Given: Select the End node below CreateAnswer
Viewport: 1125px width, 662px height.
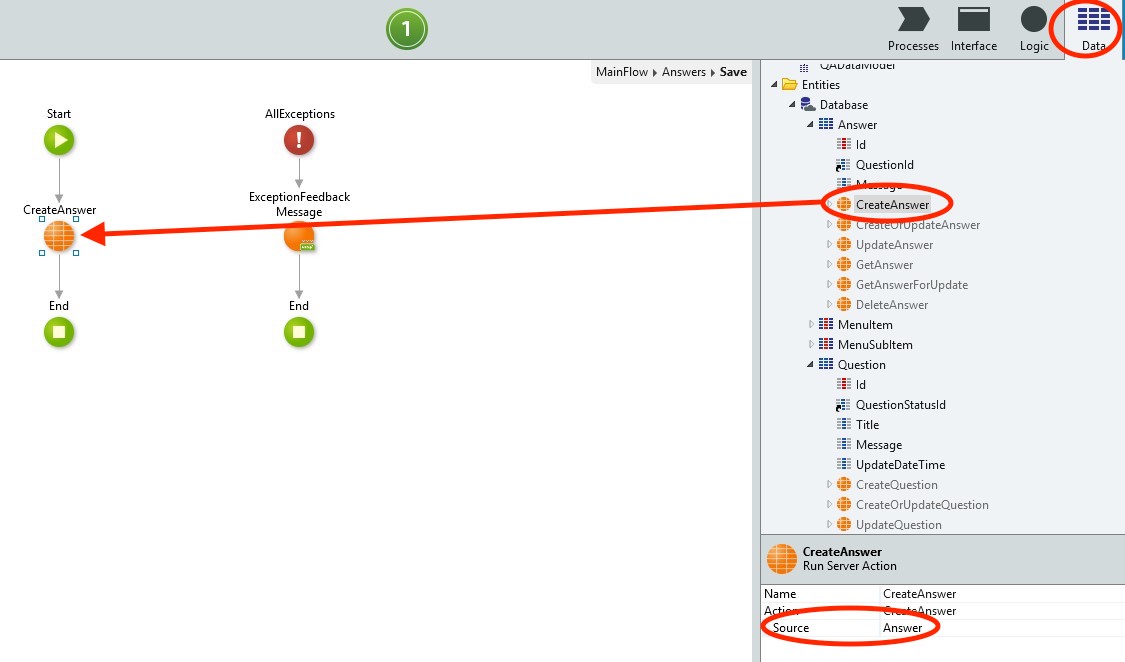Looking at the screenshot, I should tap(59, 332).
